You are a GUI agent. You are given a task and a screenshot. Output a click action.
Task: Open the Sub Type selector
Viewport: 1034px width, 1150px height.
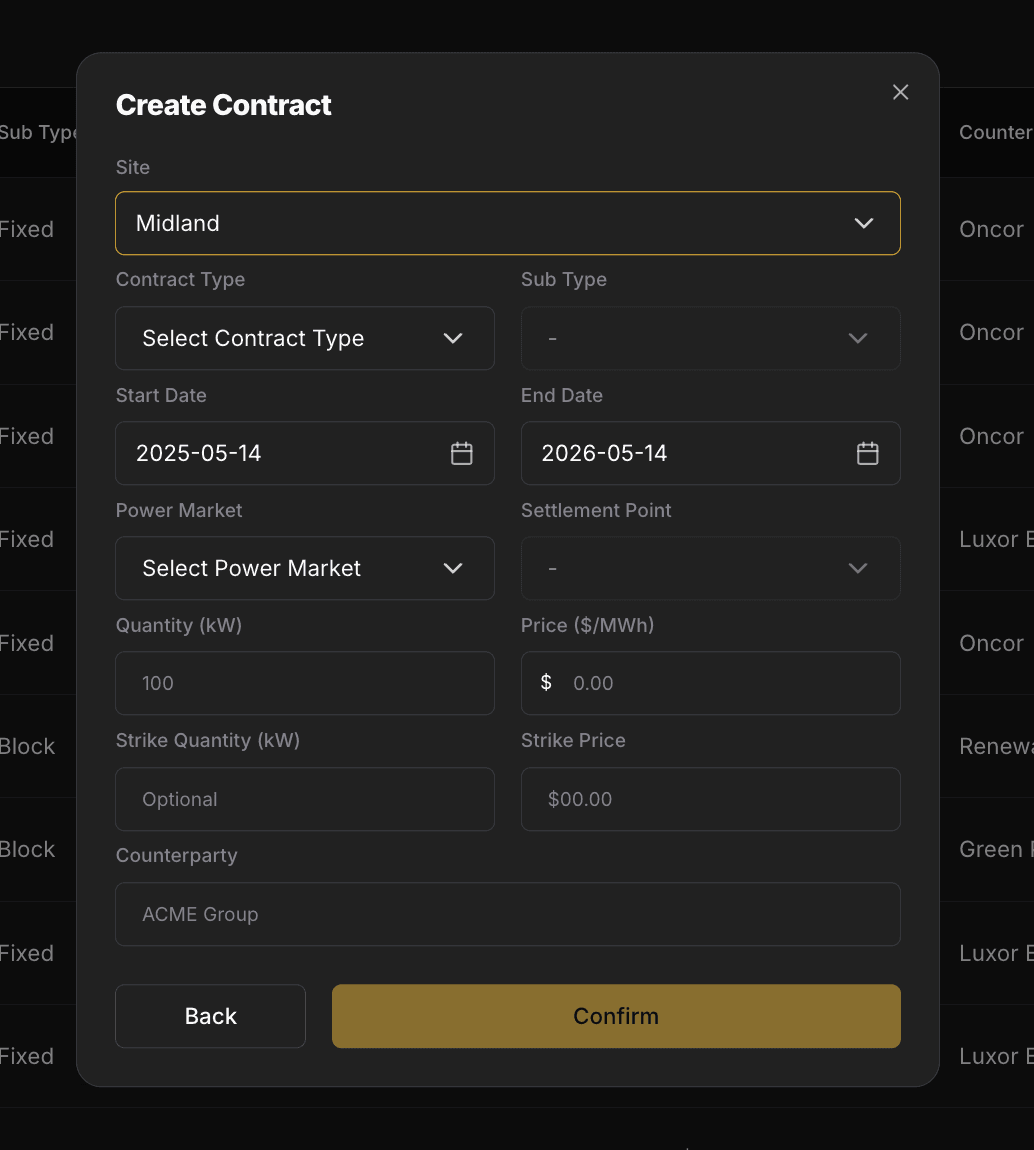click(x=710, y=338)
